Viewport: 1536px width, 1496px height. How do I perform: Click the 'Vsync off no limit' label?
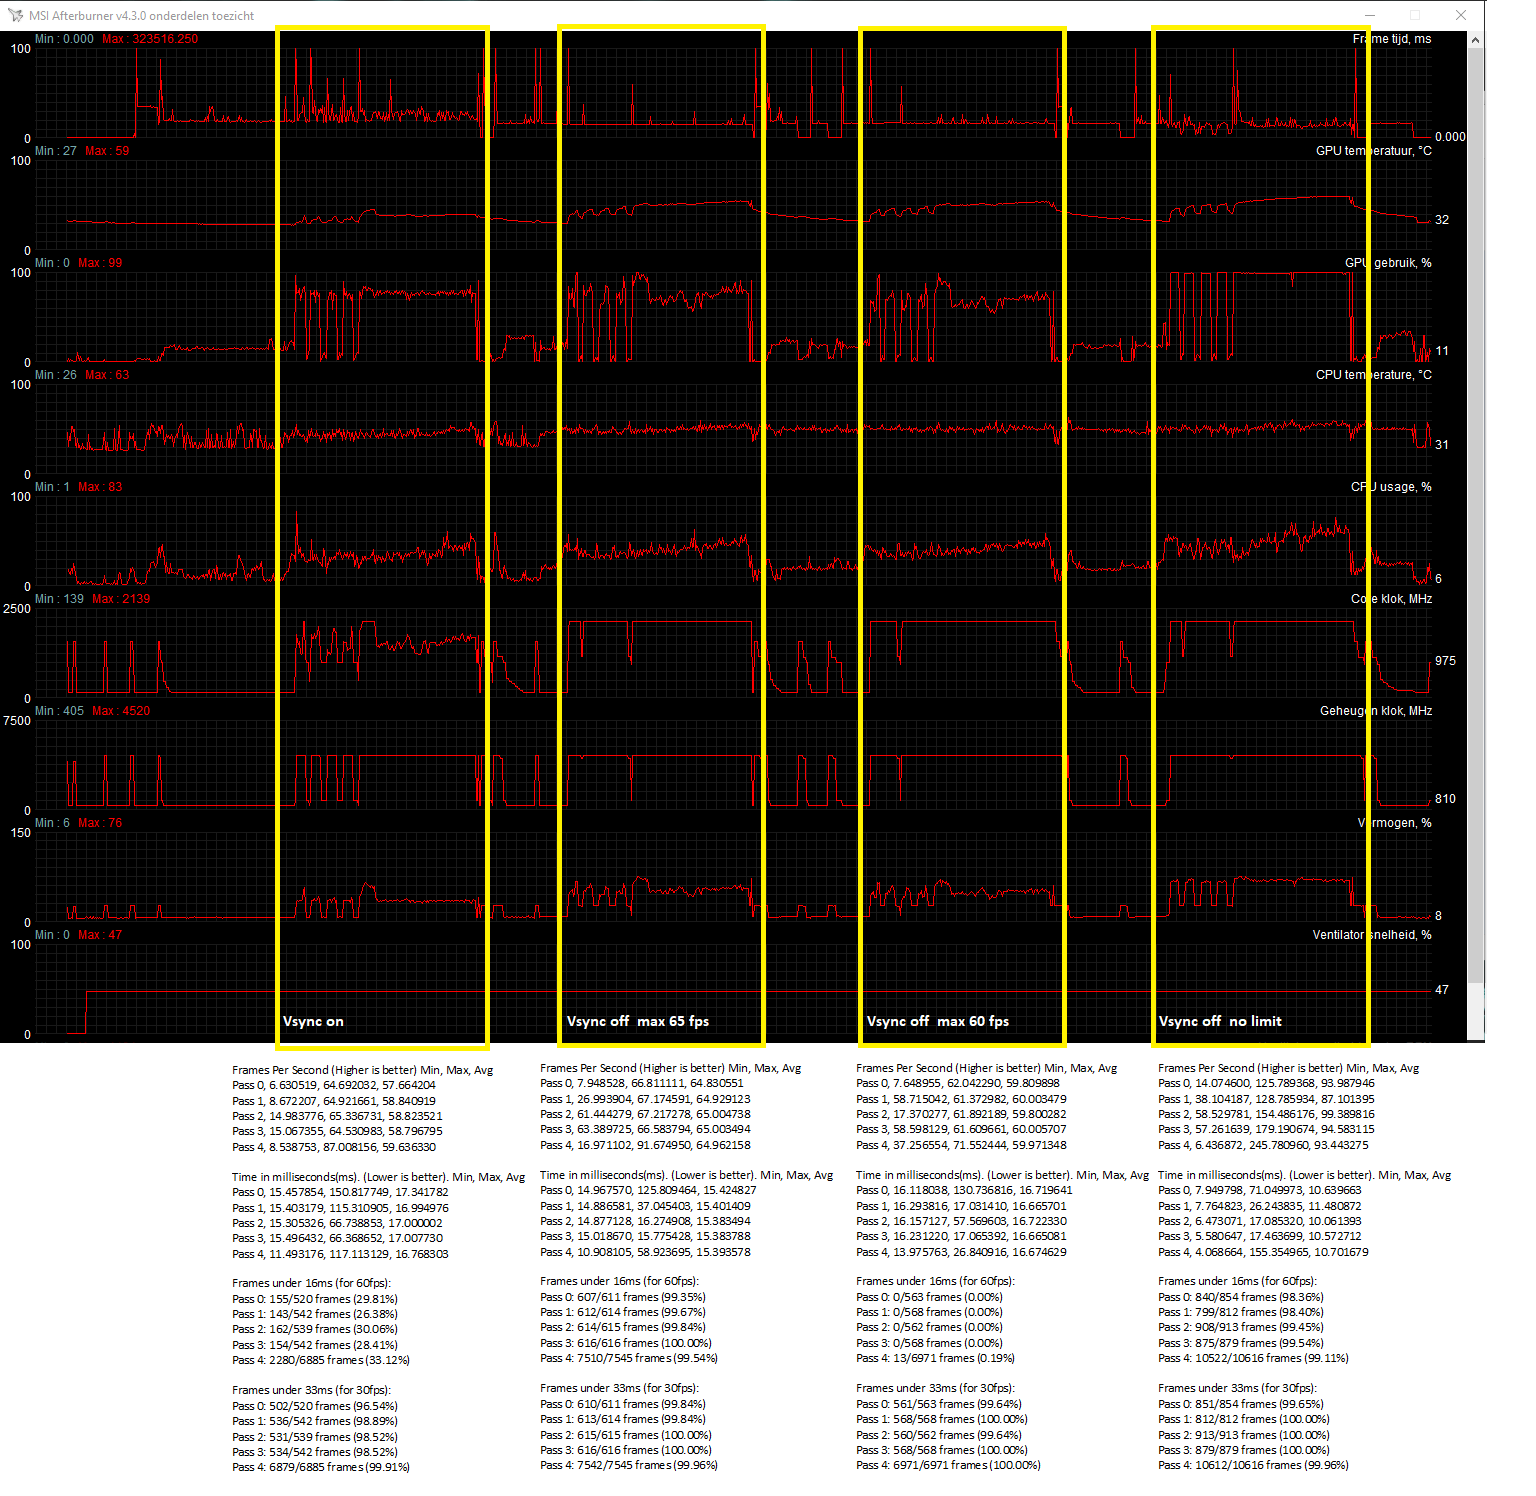tap(1219, 1021)
